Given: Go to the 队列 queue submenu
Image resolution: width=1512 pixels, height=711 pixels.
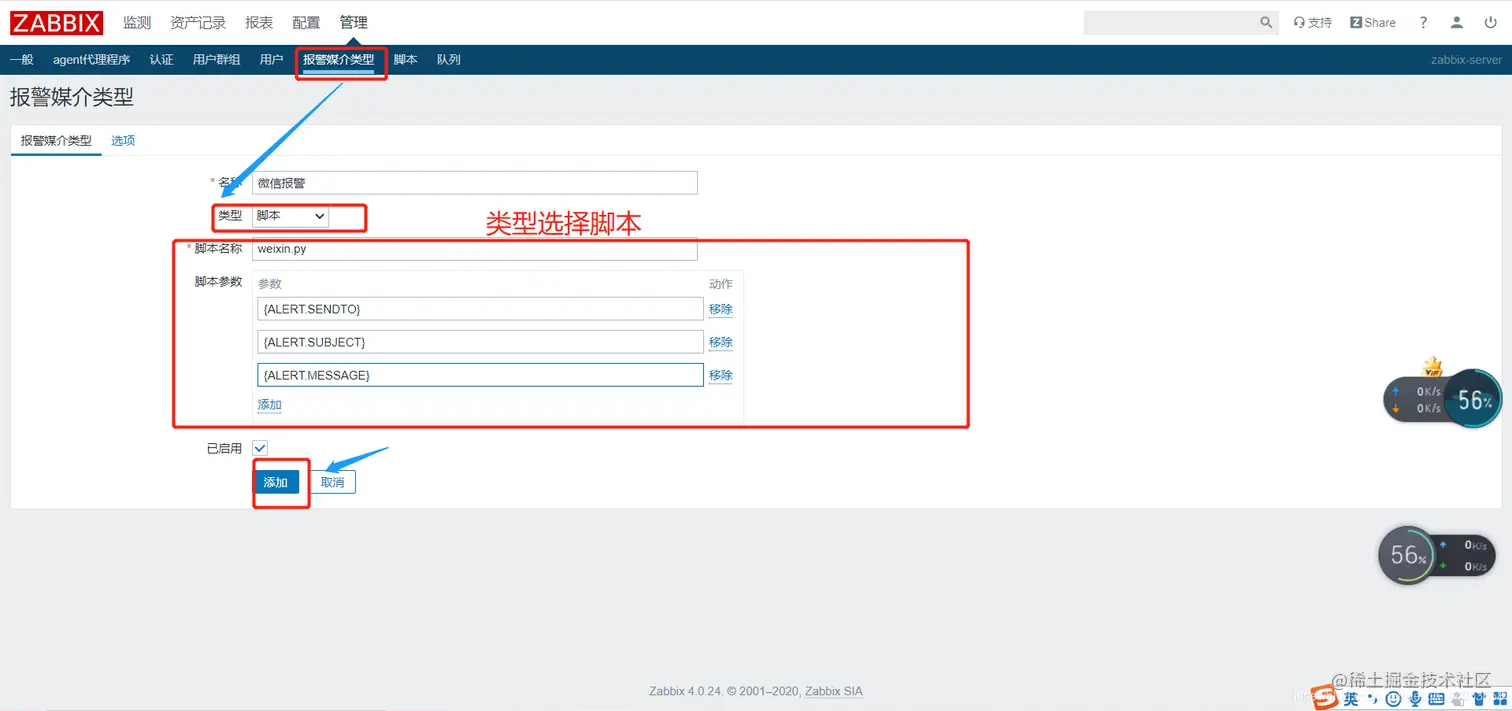Looking at the screenshot, I should tap(449, 60).
